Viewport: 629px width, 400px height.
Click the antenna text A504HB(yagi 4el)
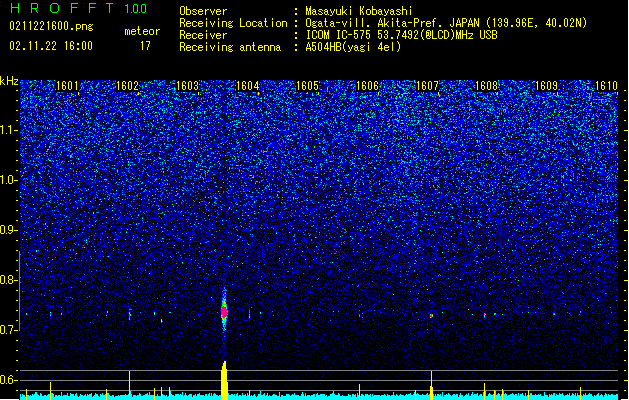click(x=353, y=47)
